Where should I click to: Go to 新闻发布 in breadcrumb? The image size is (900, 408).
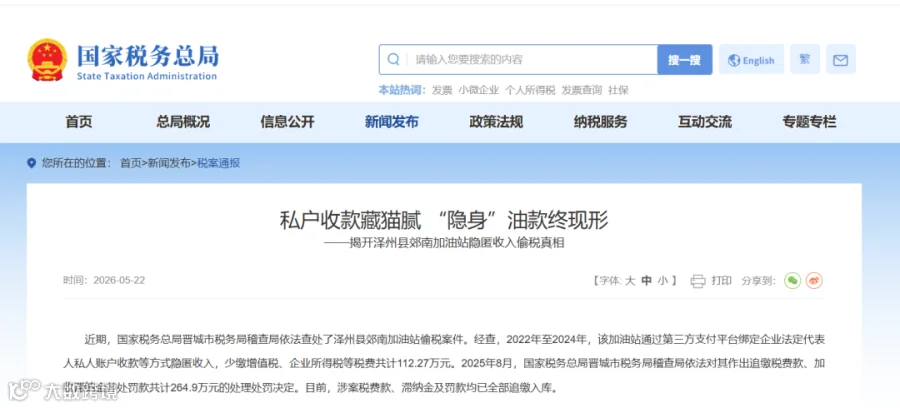(x=169, y=164)
